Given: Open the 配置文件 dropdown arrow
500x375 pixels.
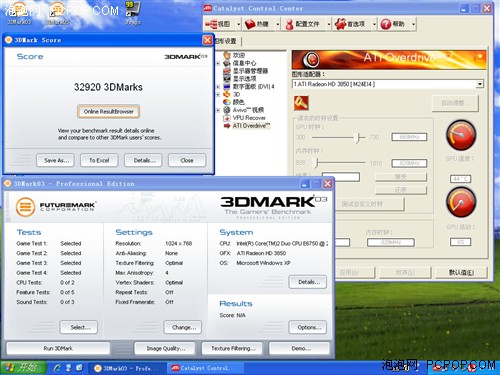Looking at the screenshot, I should point(329,24).
